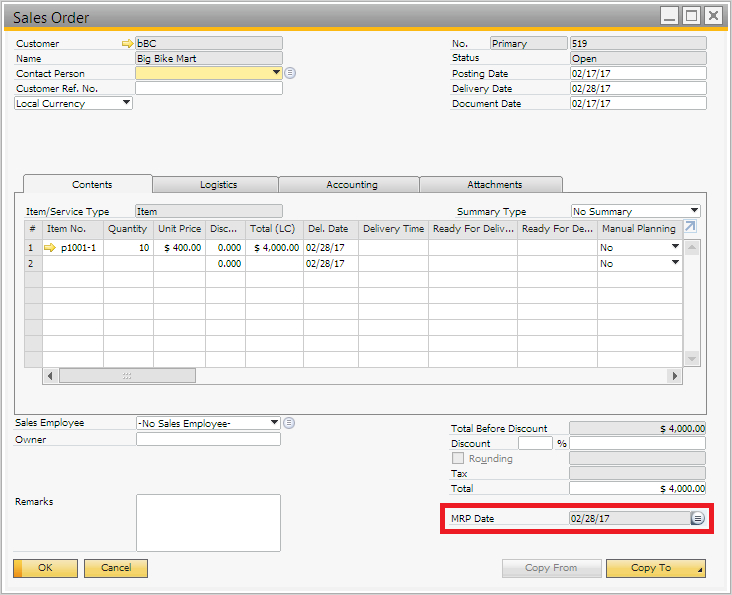Click the OK button
The image size is (732, 595).
(45, 568)
